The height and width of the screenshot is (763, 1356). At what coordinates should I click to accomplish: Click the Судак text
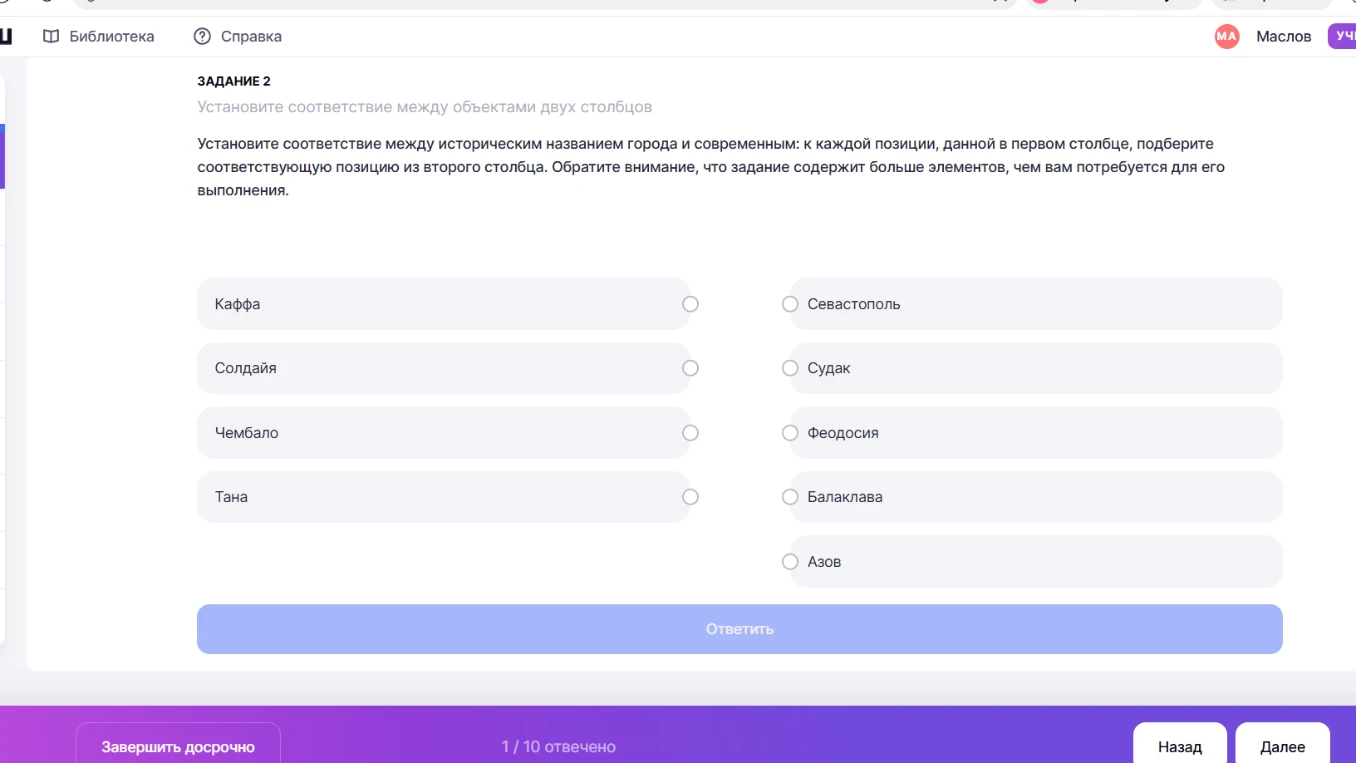point(829,368)
